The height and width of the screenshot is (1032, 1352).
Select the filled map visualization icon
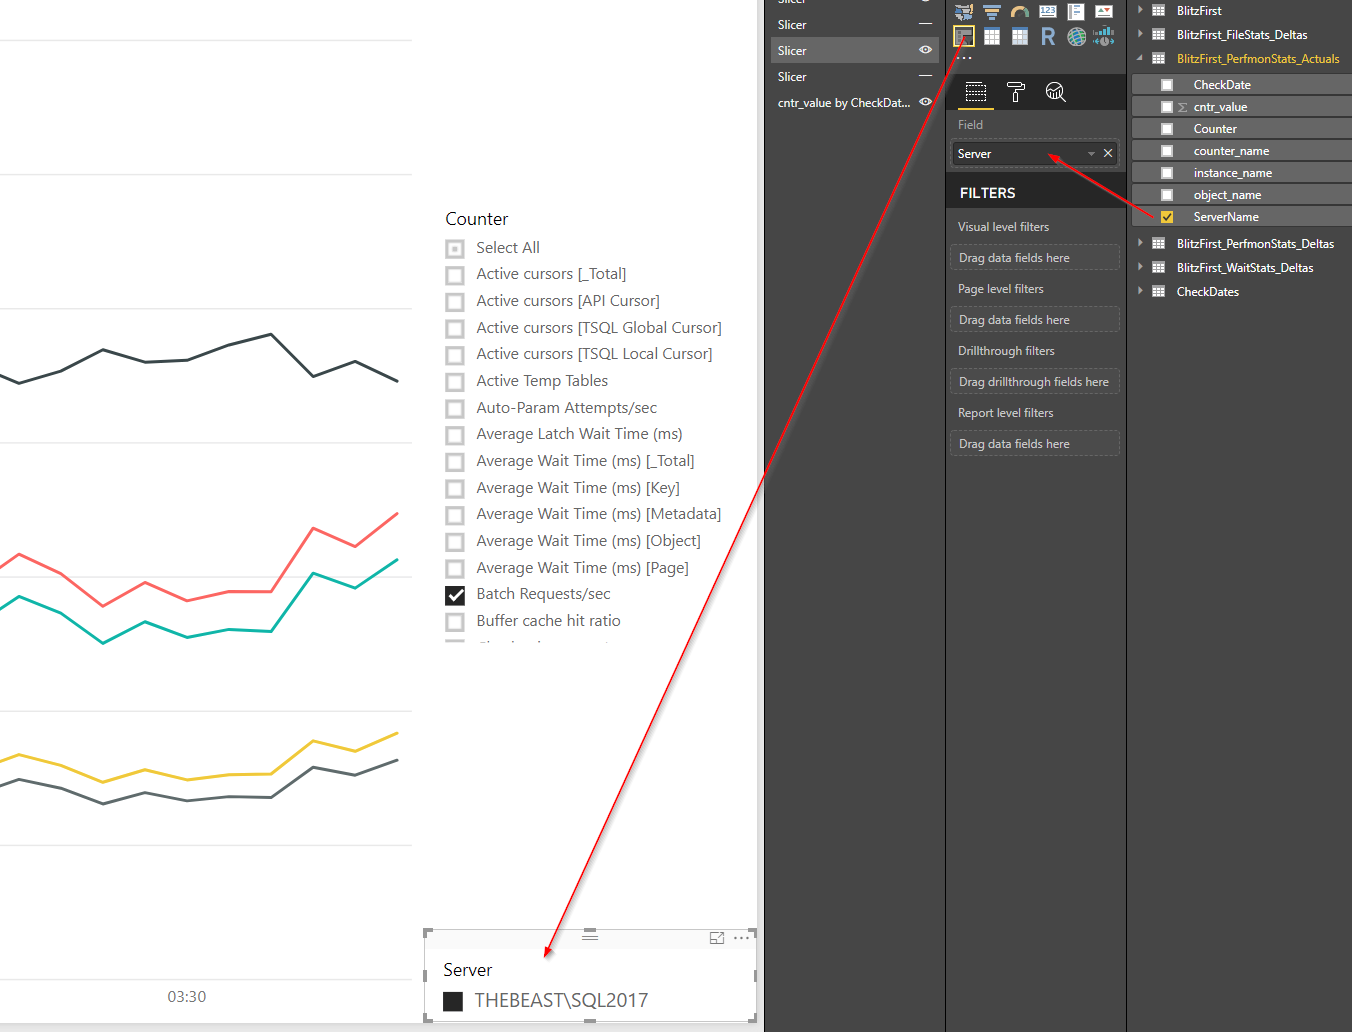pos(964,12)
